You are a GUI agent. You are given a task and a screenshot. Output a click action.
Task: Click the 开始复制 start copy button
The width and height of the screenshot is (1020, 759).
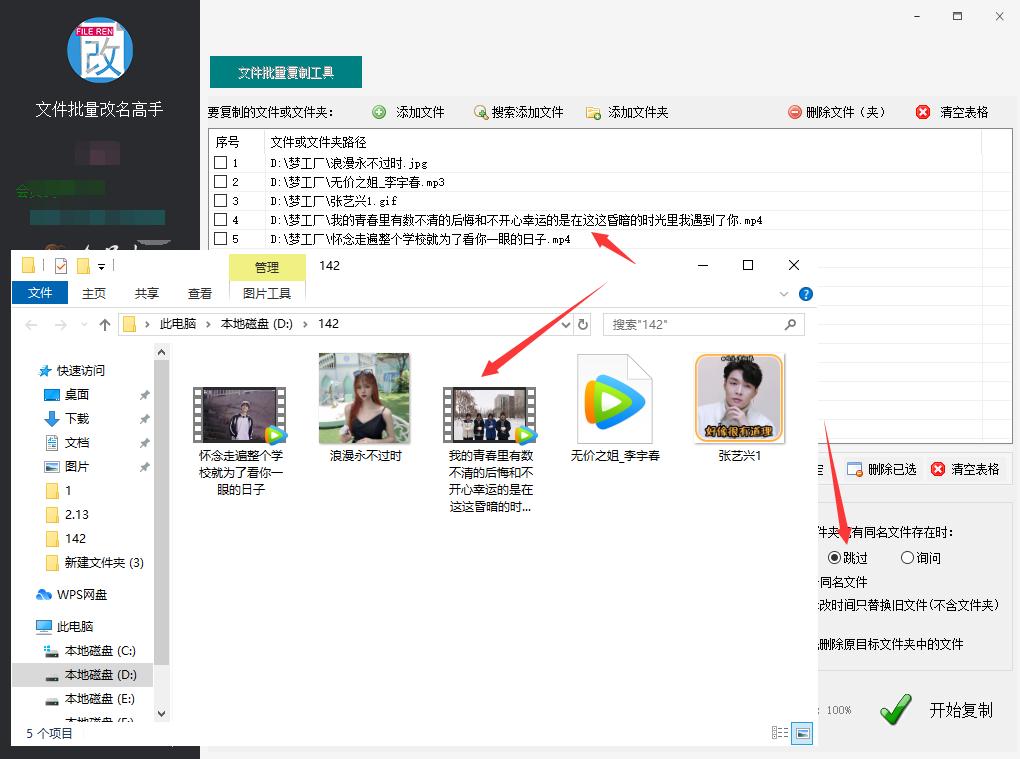pyautogui.click(x=954, y=710)
